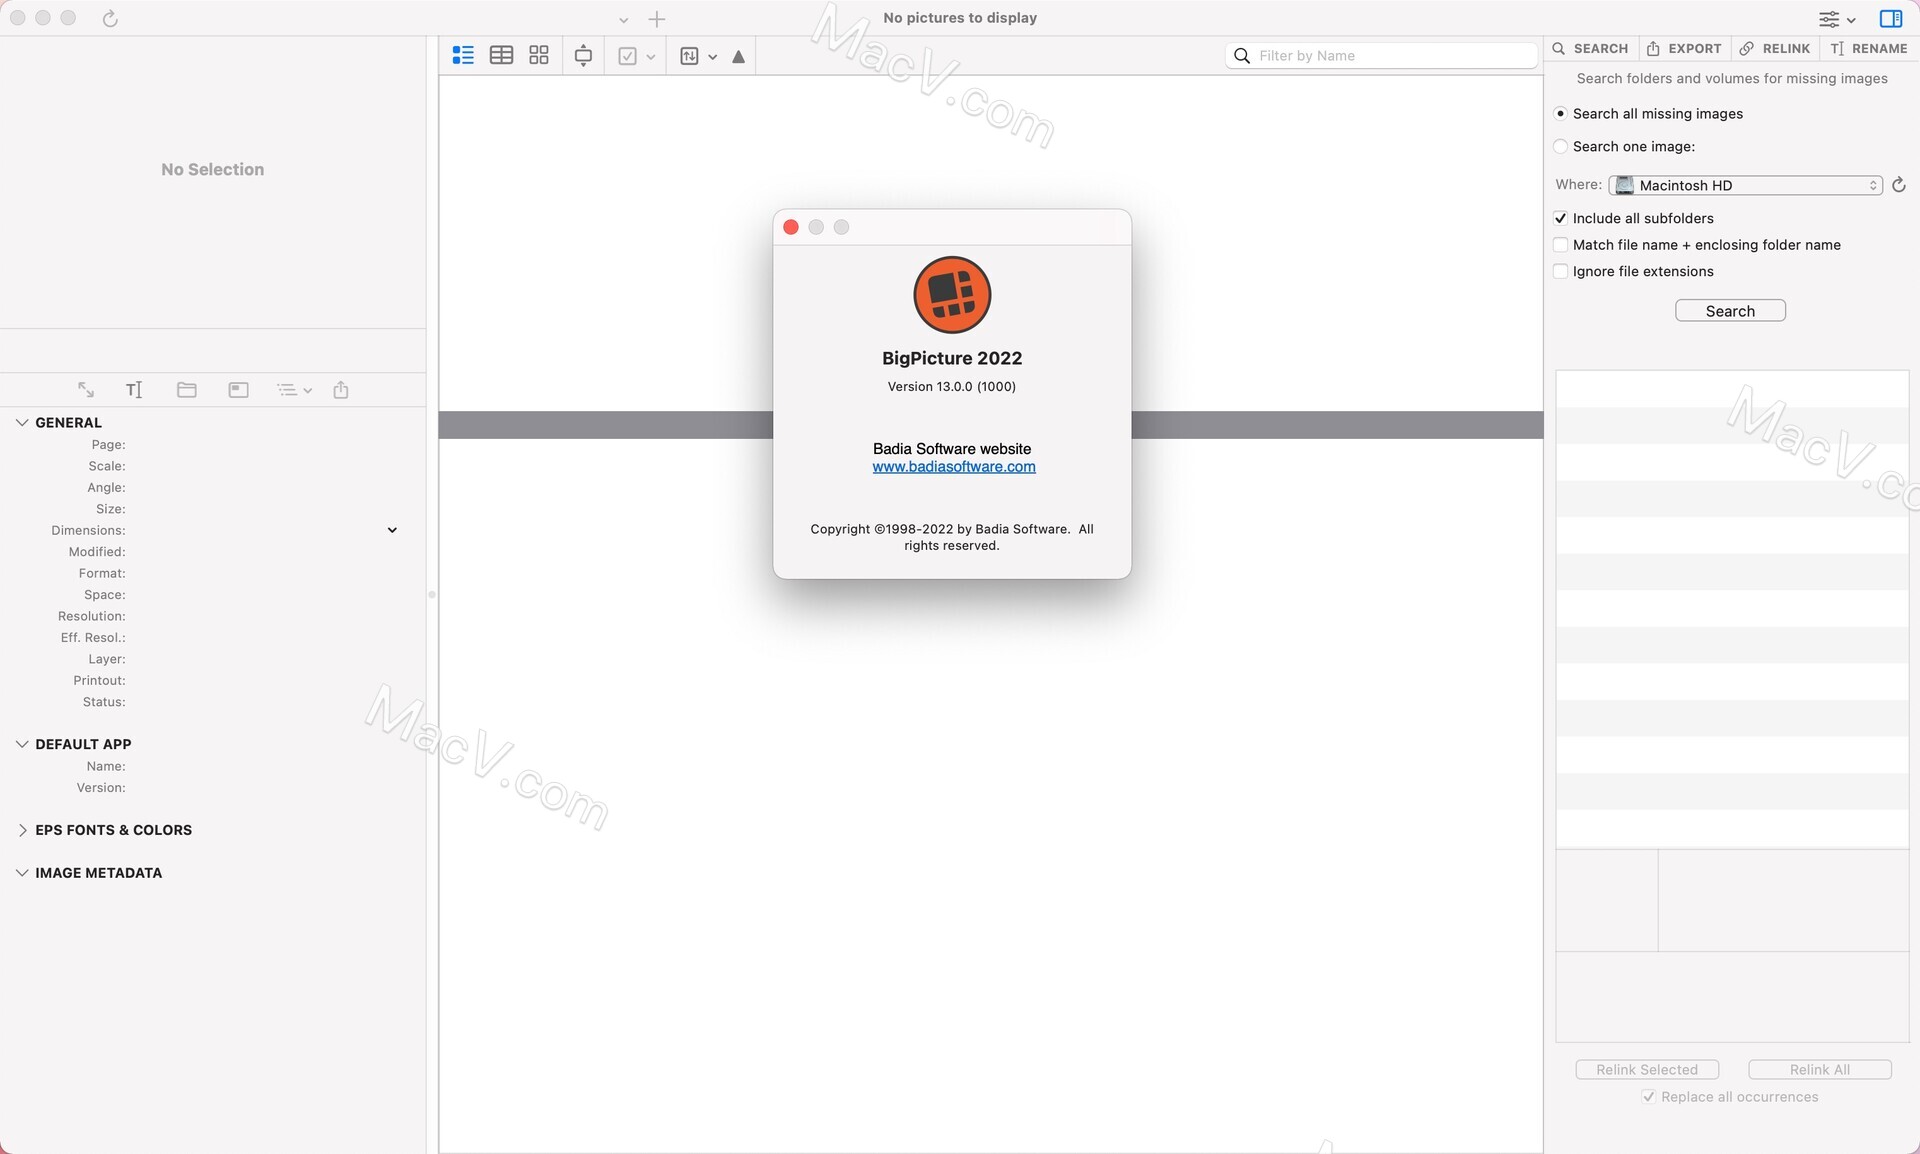This screenshot has width=1920, height=1154.
Task: Click the Search button
Action: [x=1730, y=311]
